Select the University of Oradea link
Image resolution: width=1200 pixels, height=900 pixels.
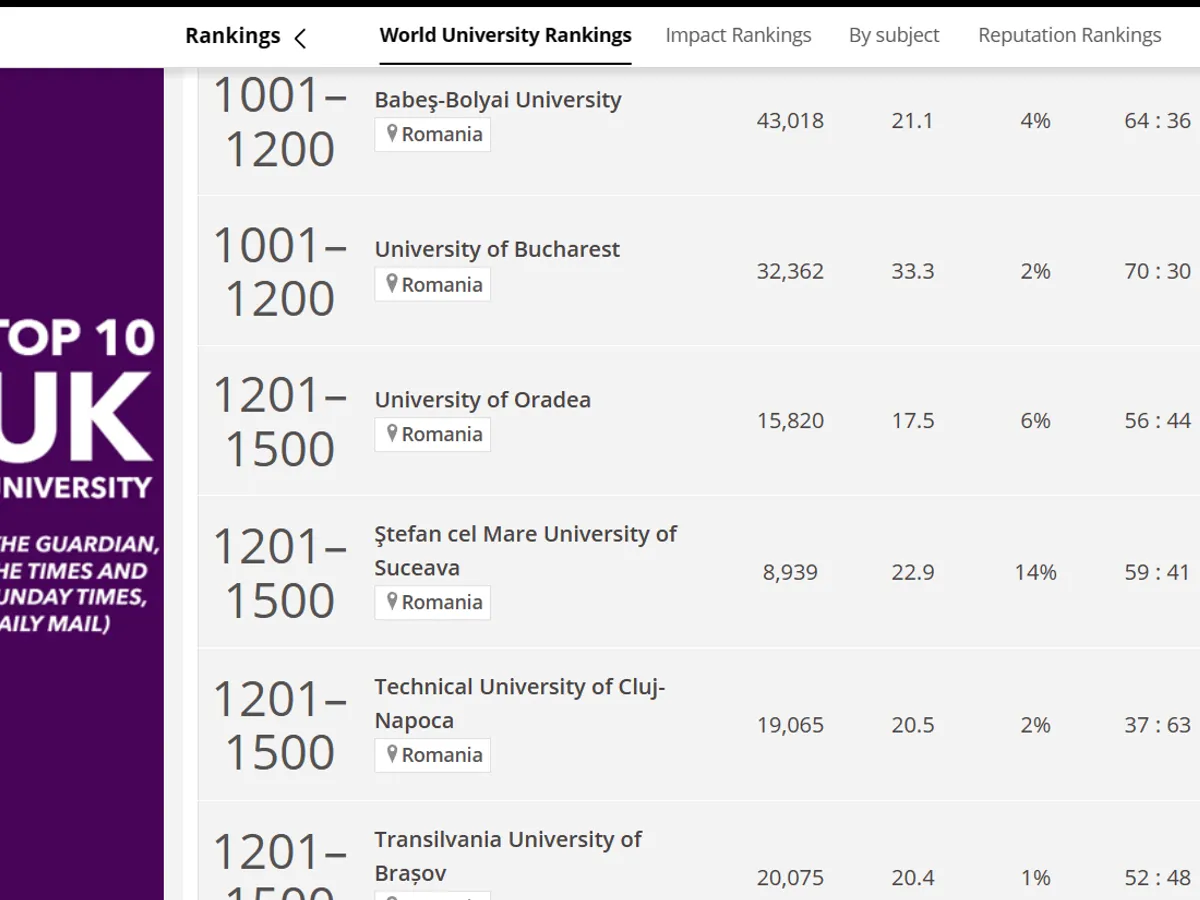coord(482,400)
